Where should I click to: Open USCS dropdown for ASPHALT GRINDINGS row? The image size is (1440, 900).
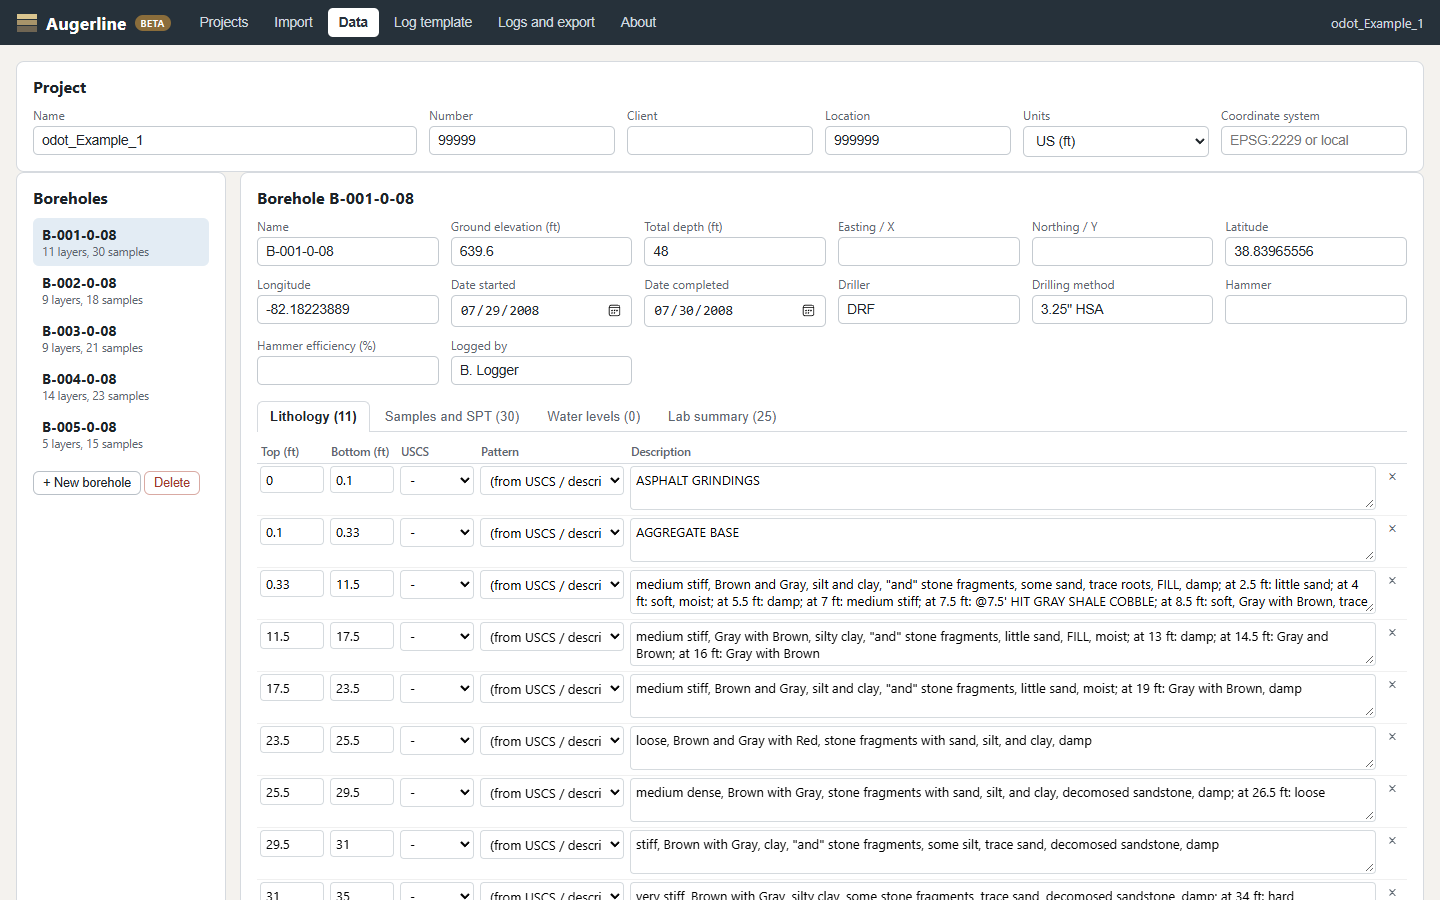(437, 481)
